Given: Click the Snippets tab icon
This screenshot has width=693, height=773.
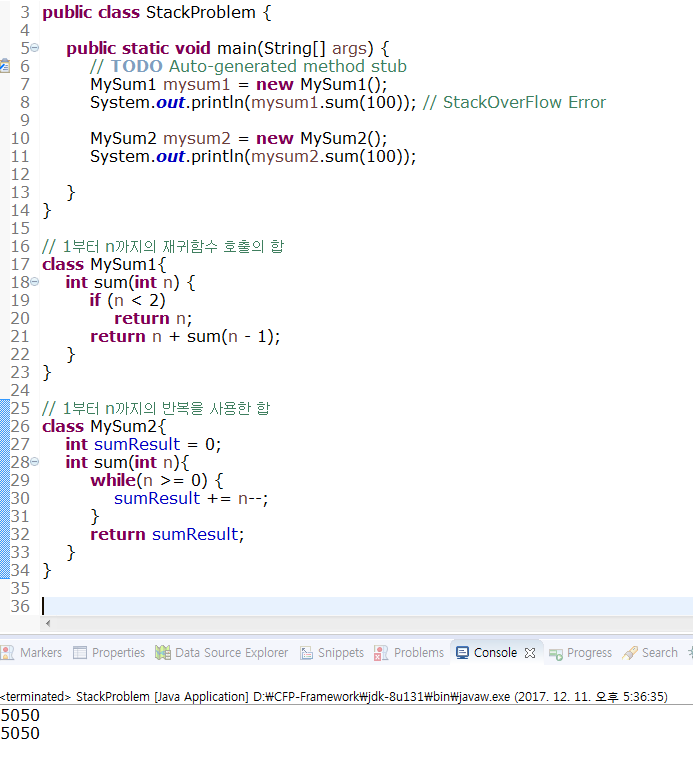Looking at the screenshot, I should (x=307, y=653).
